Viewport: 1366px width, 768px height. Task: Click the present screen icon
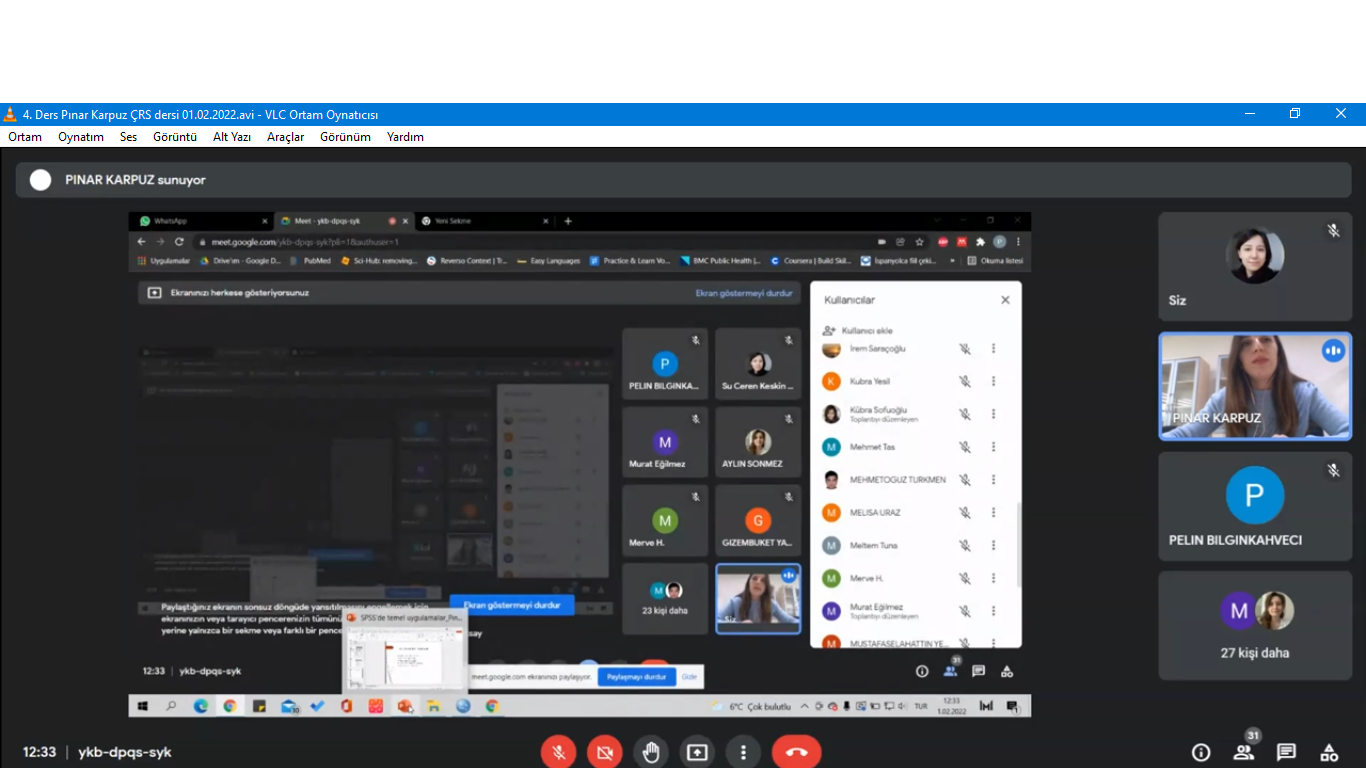[x=697, y=752]
